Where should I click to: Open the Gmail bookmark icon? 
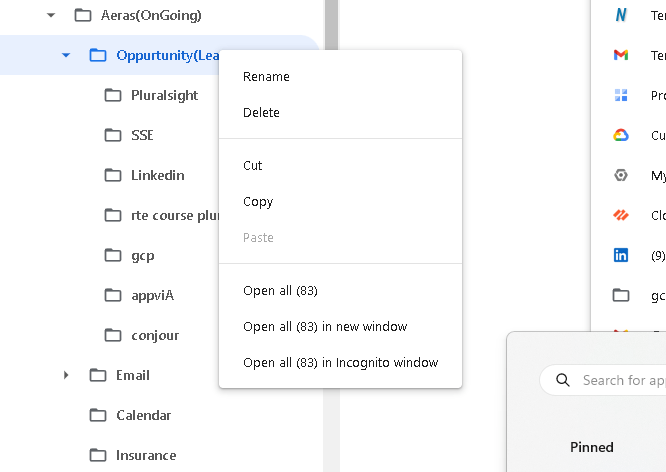coord(621,55)
